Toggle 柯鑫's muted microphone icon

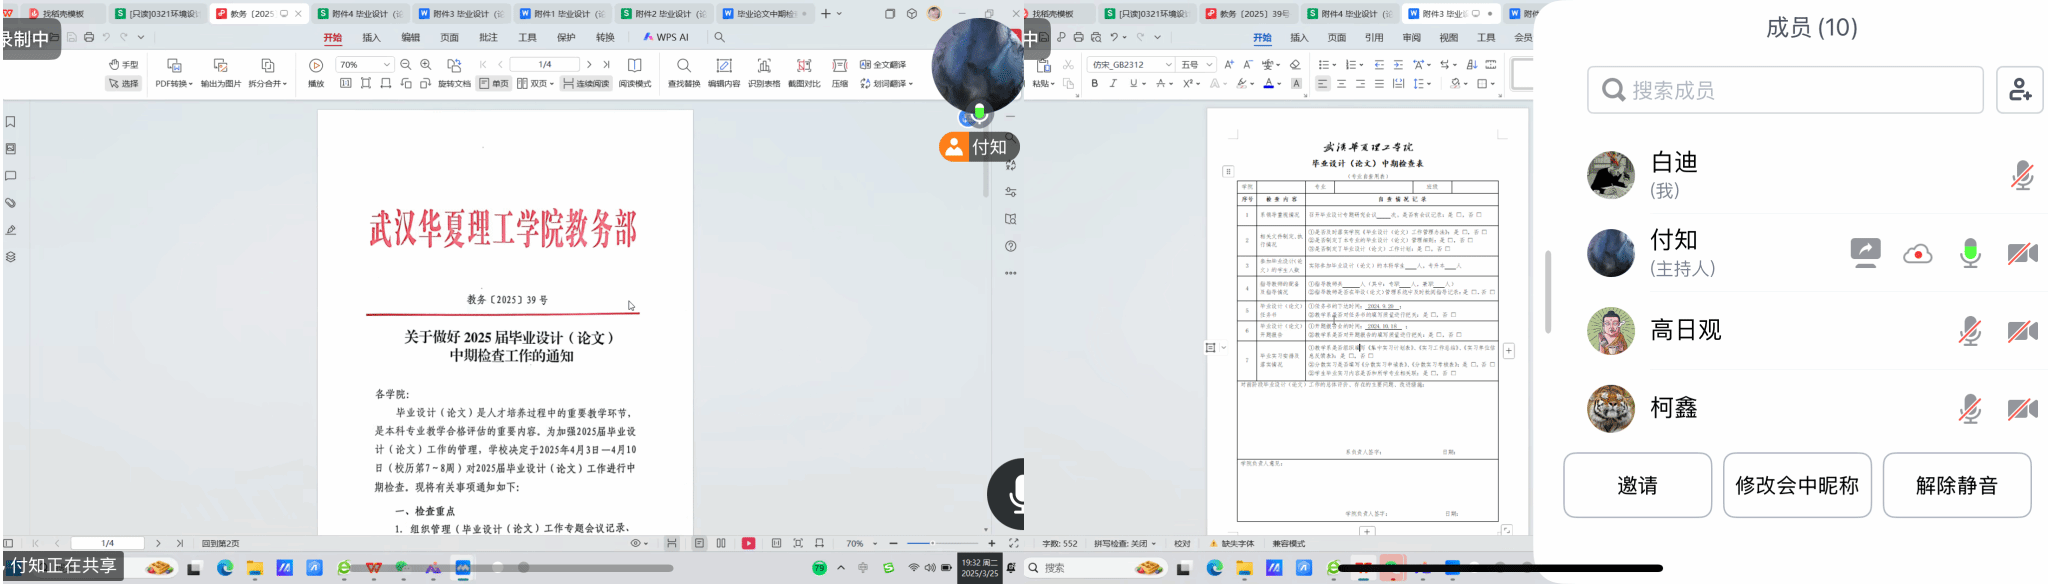click(1970, 409)
